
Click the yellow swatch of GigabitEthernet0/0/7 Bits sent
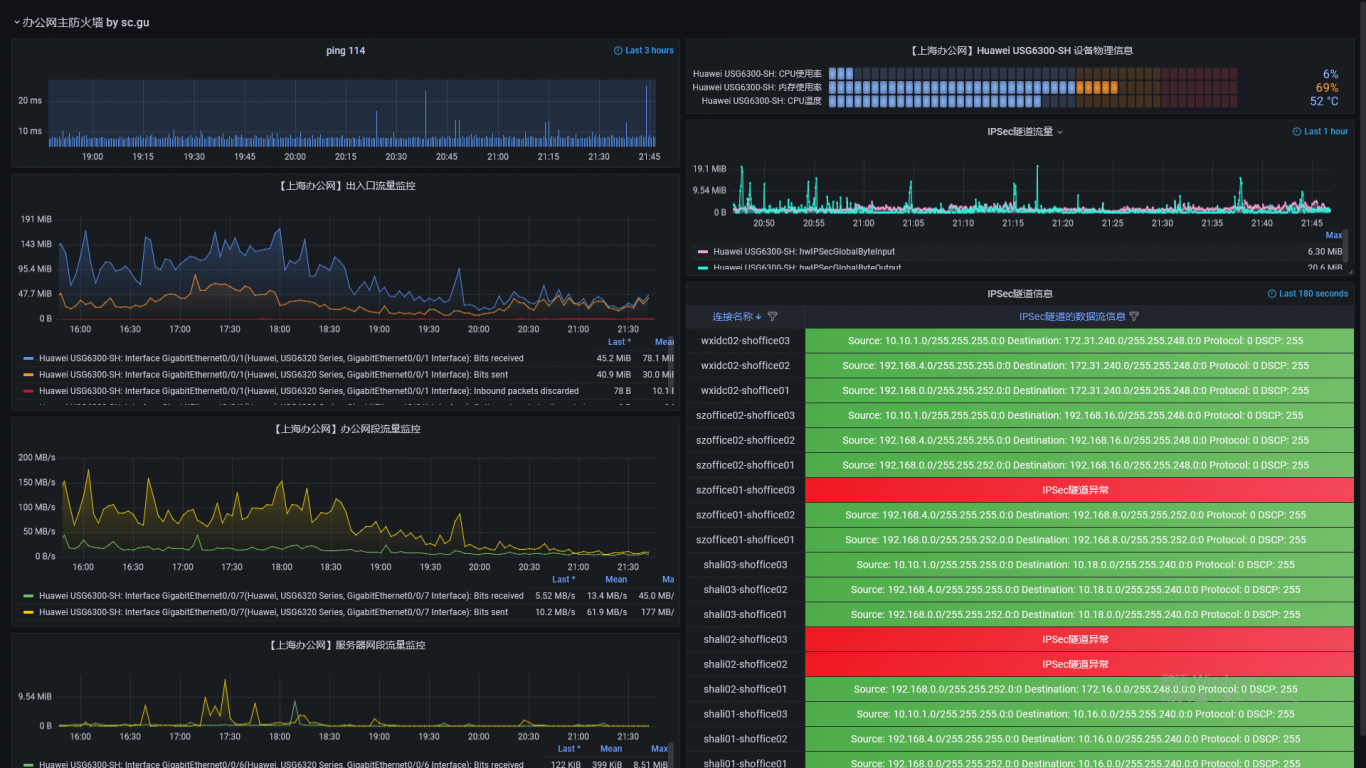point(28,612)
